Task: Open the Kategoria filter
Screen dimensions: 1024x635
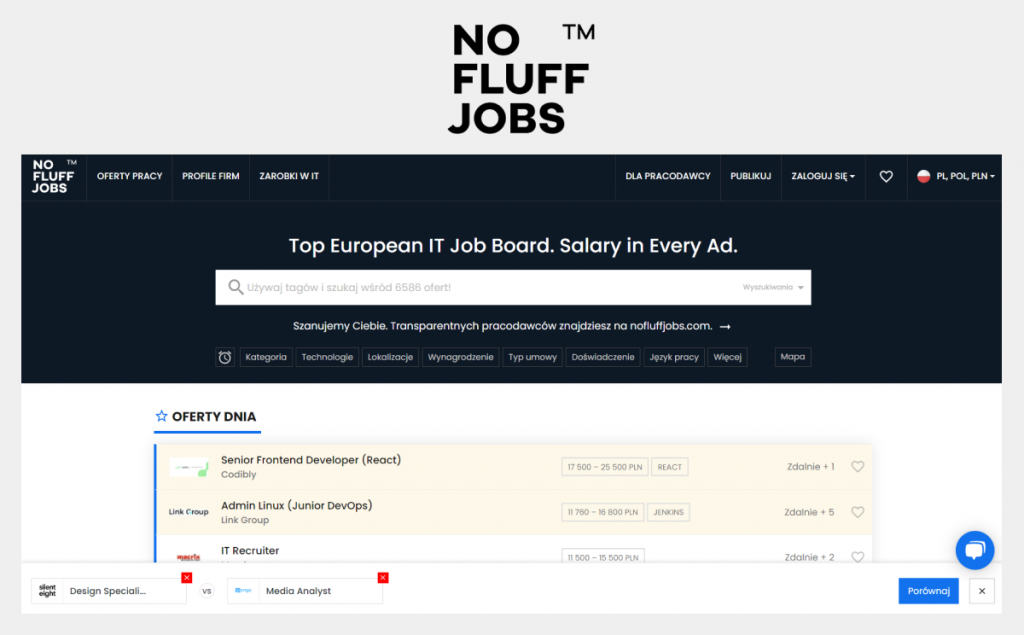Action: [x=266, y=357]
